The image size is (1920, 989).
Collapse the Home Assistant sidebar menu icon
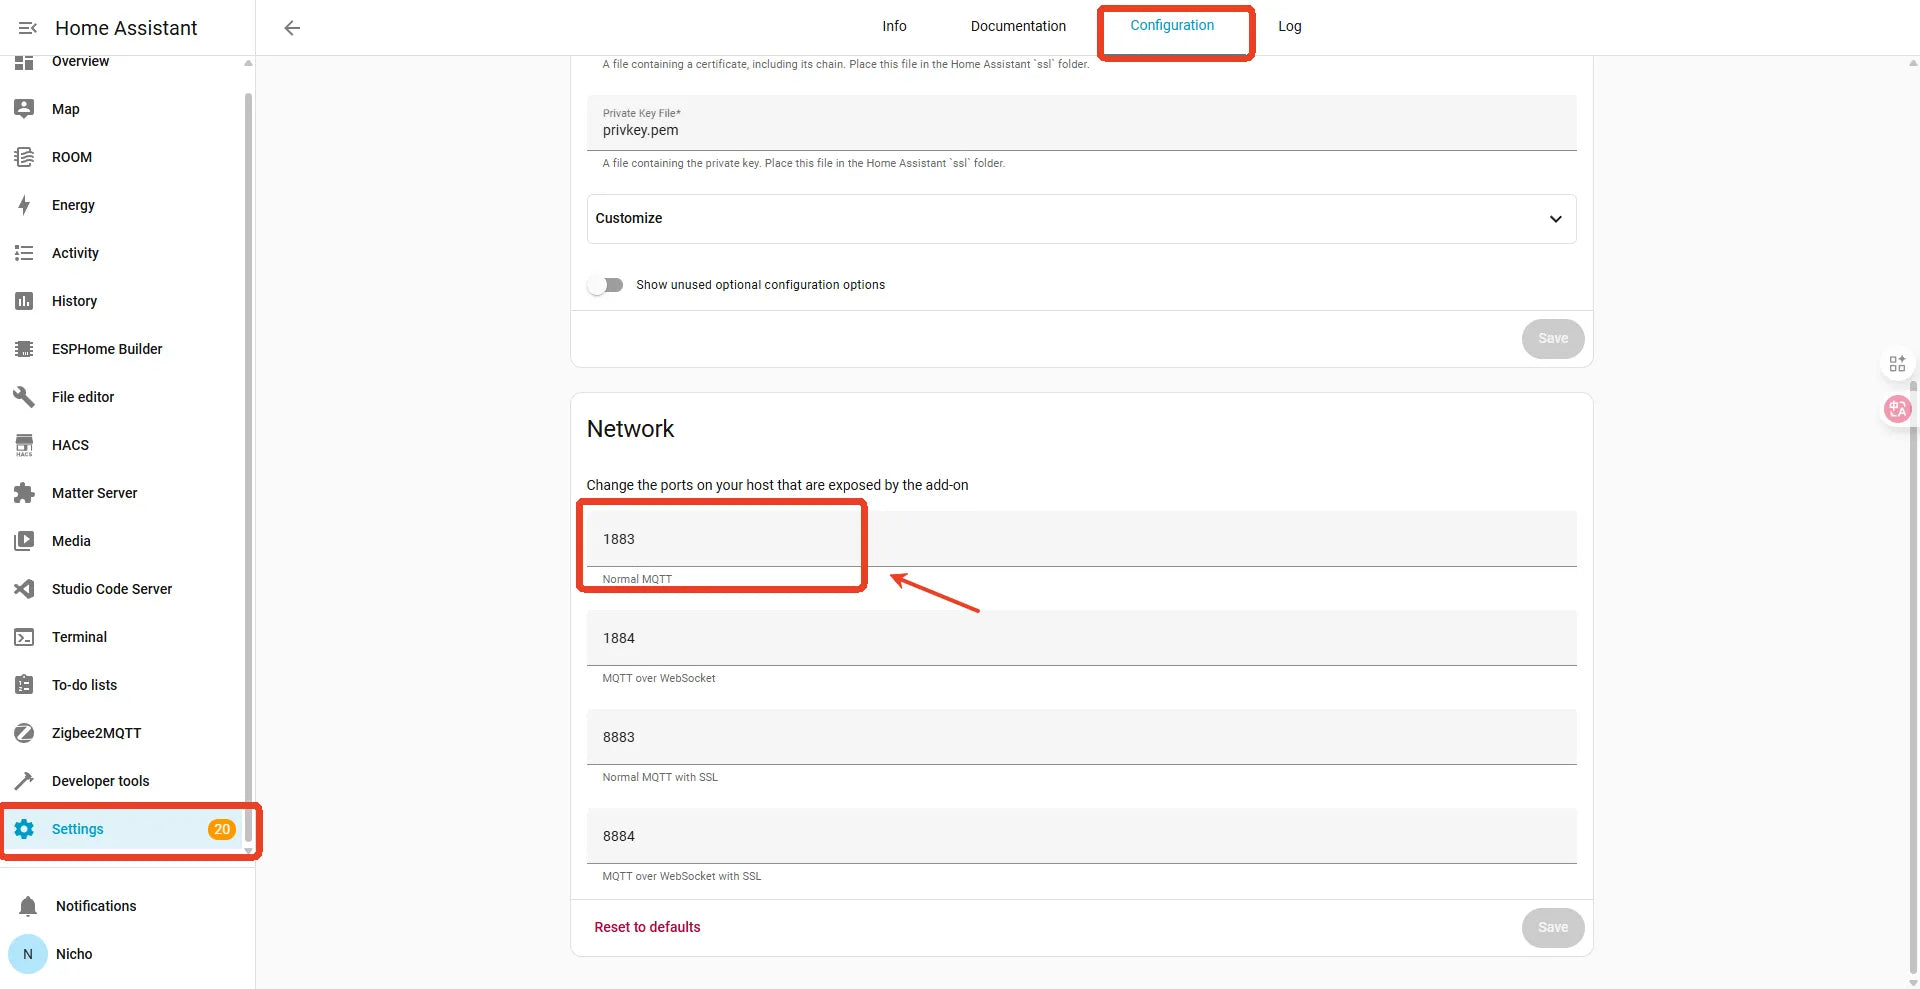(x=27, y=28)
